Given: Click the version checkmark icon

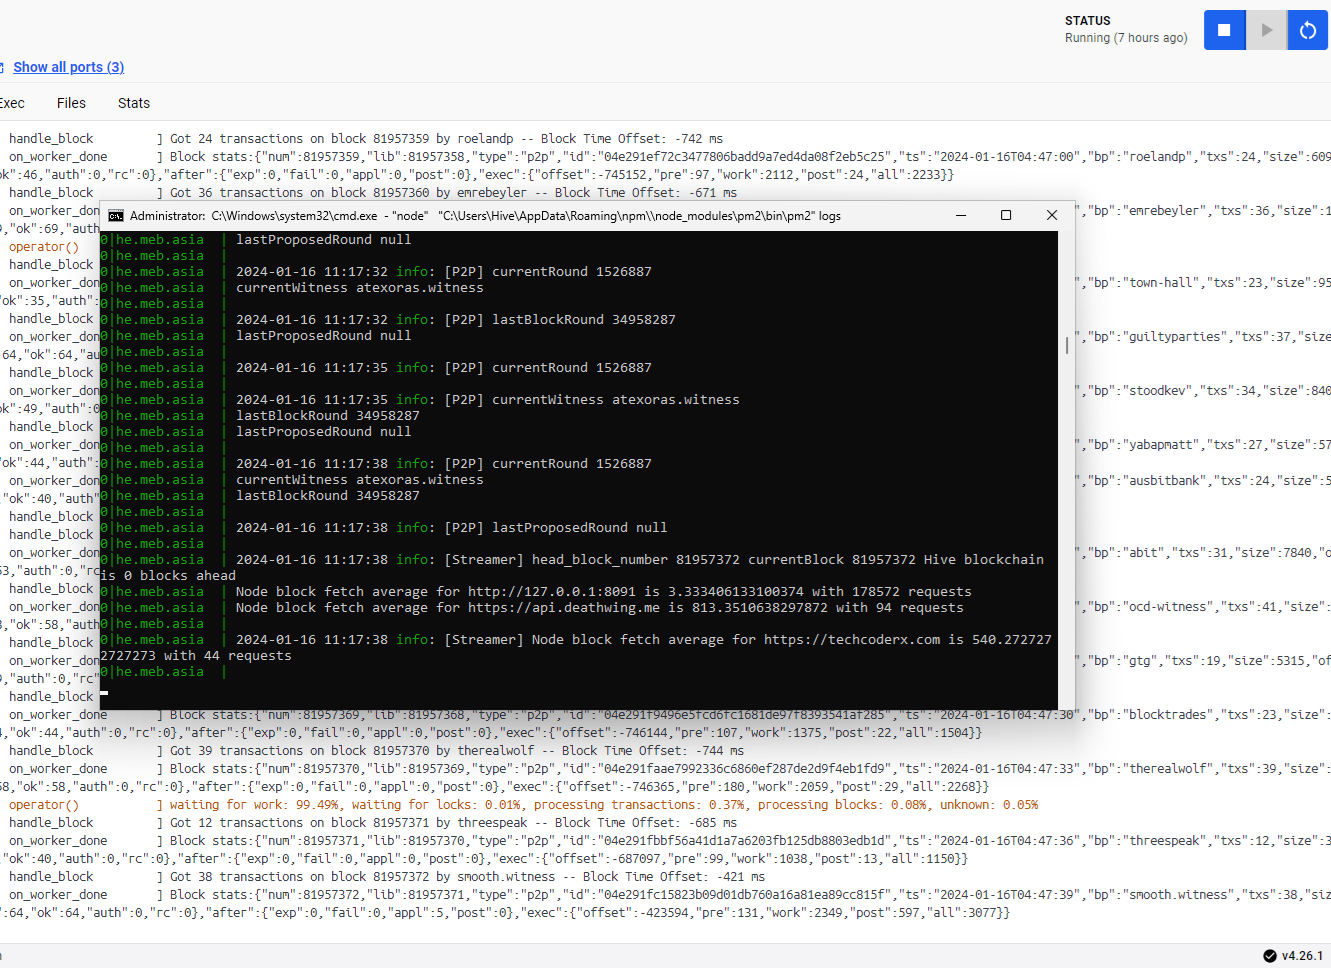Looking at the screenshot, I should (1269, 955).
